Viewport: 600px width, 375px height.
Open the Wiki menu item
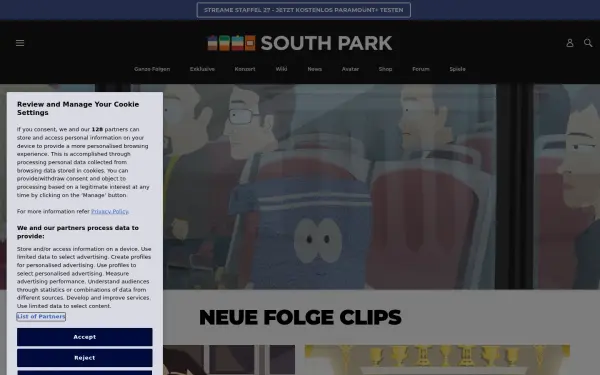281,69
